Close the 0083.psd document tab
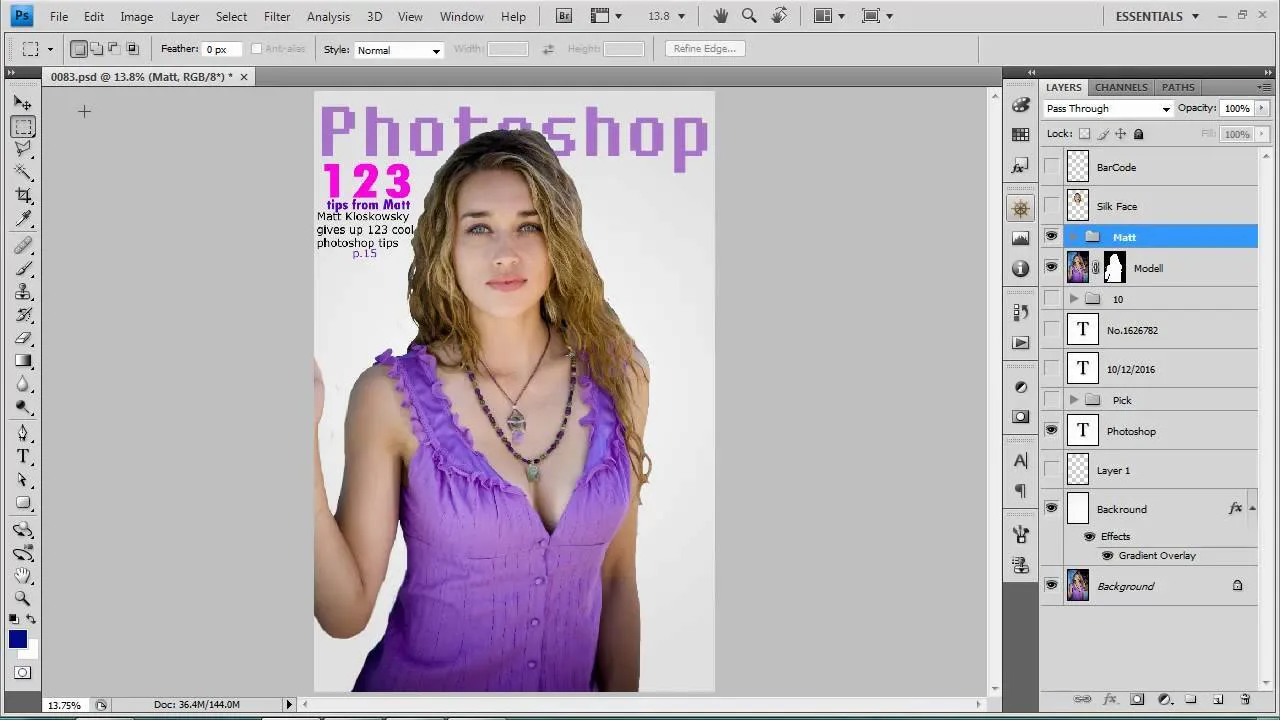The height and width of the screenshot is (720, 1280). click(243, 77)
